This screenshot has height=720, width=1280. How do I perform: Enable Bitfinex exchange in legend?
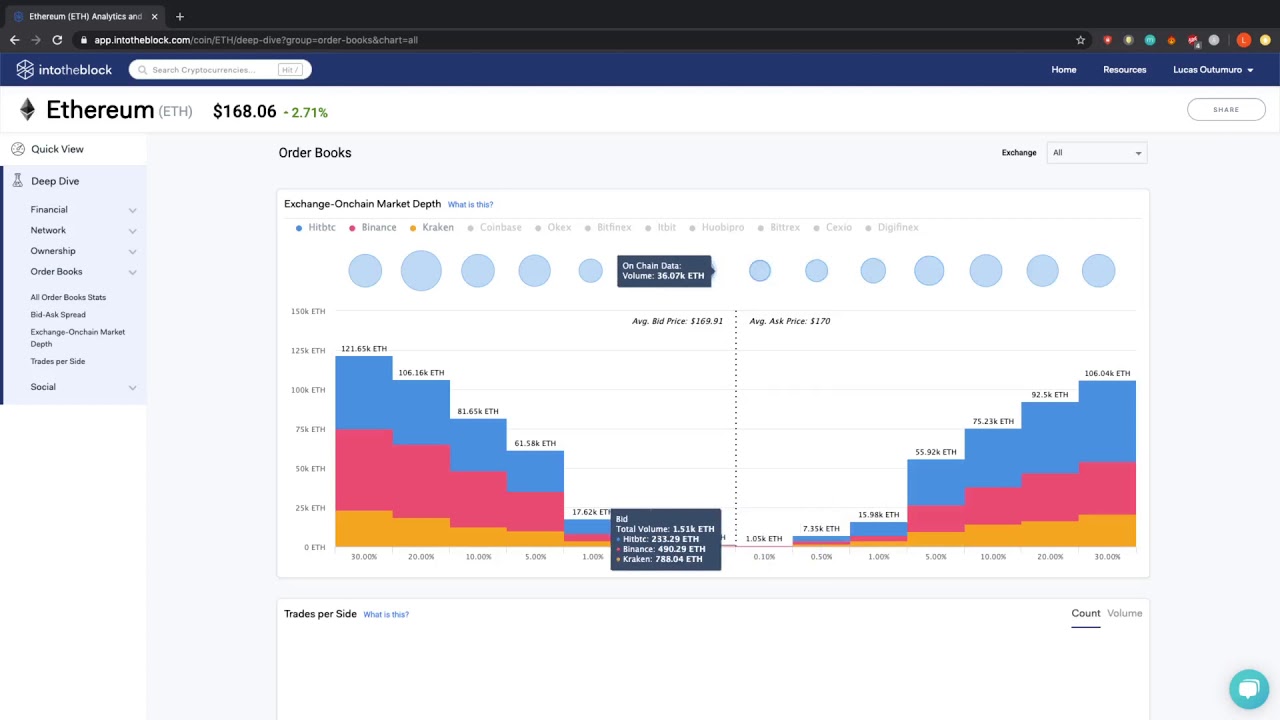click(x=608, y=227)
